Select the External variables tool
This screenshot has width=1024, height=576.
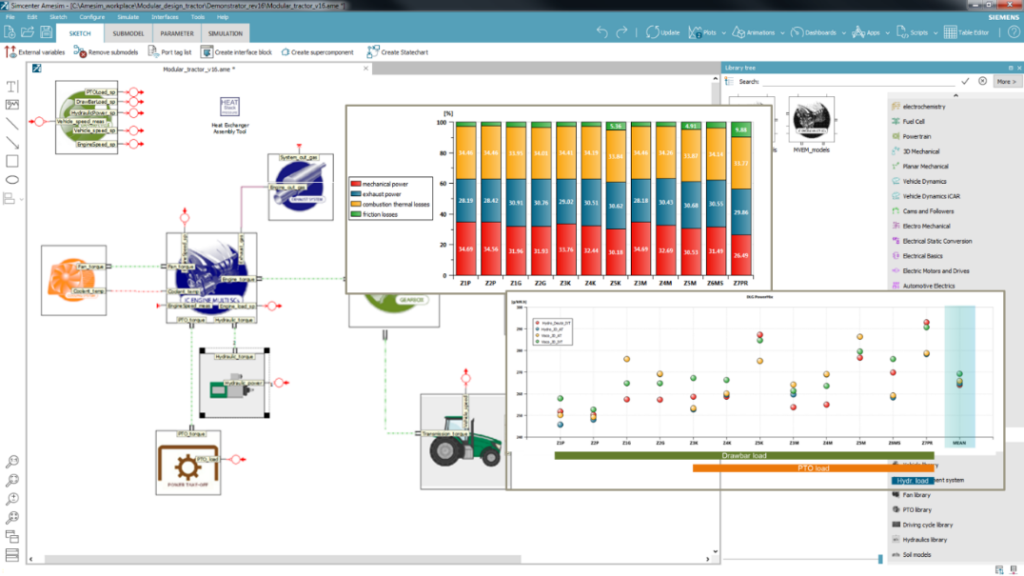(x=40, y=51)
